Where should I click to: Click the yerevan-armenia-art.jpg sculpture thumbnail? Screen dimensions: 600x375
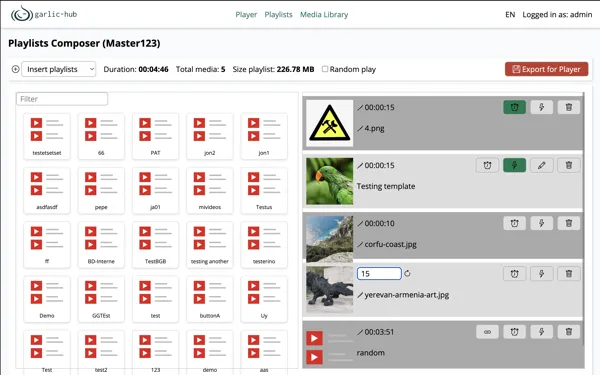(x=329, y=290)
